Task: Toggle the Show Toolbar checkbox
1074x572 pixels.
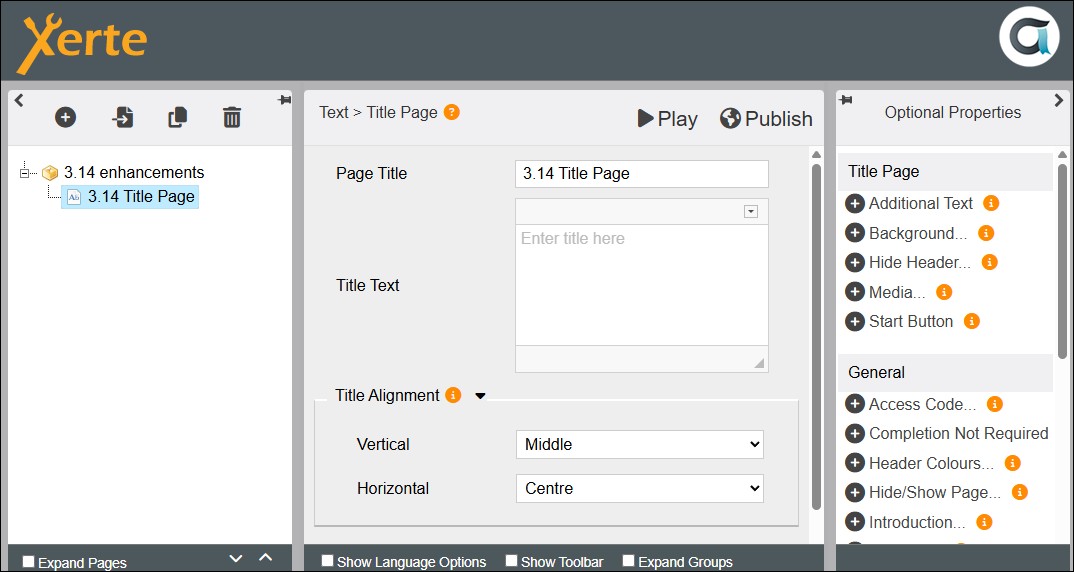Action: pos(511,561)
